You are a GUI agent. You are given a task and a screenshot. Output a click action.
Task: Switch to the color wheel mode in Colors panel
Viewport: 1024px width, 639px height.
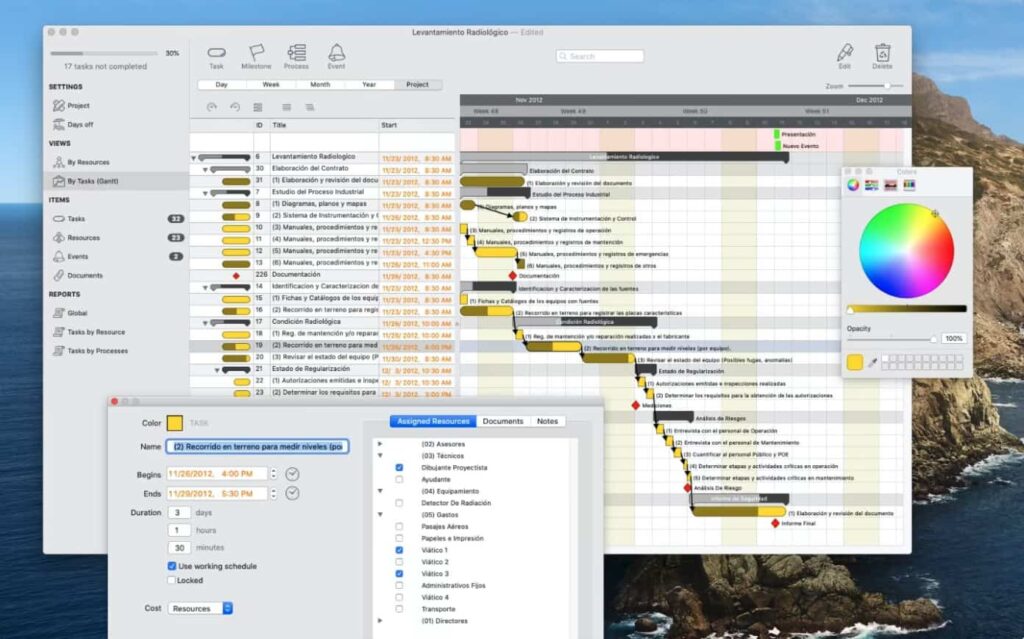853,185
